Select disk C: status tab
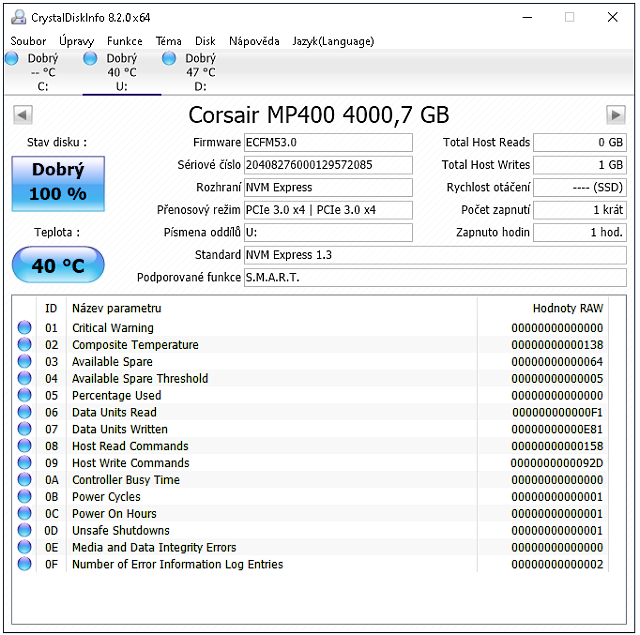This screenshot has height=635, width=640. (43, 72)
